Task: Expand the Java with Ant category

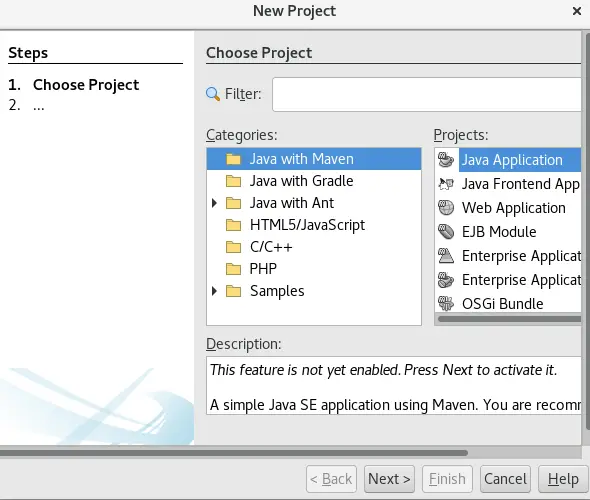Action: coord(214,203)
